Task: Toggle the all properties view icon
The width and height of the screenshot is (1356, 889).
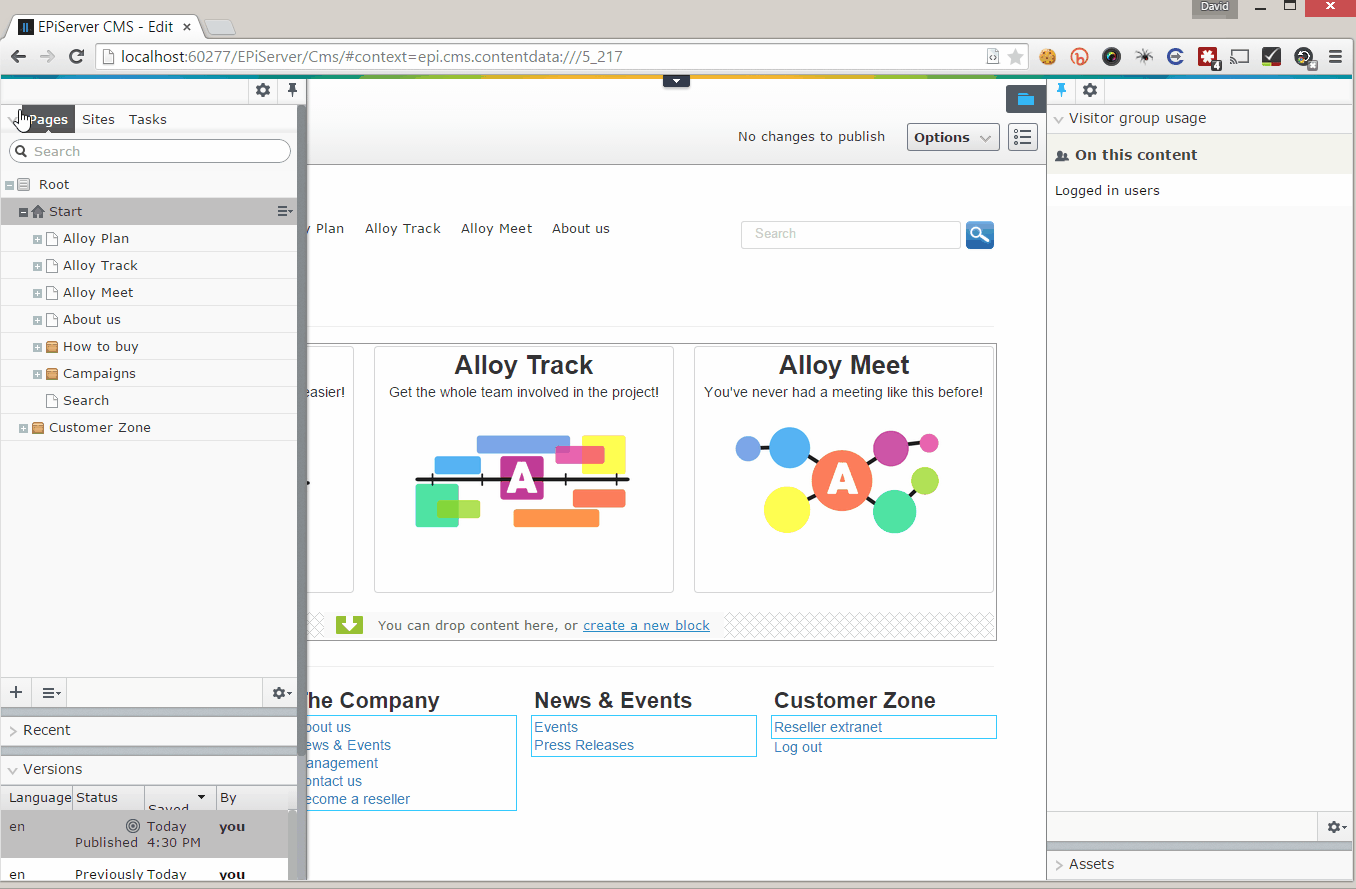Action: (x=1023, y=137)
